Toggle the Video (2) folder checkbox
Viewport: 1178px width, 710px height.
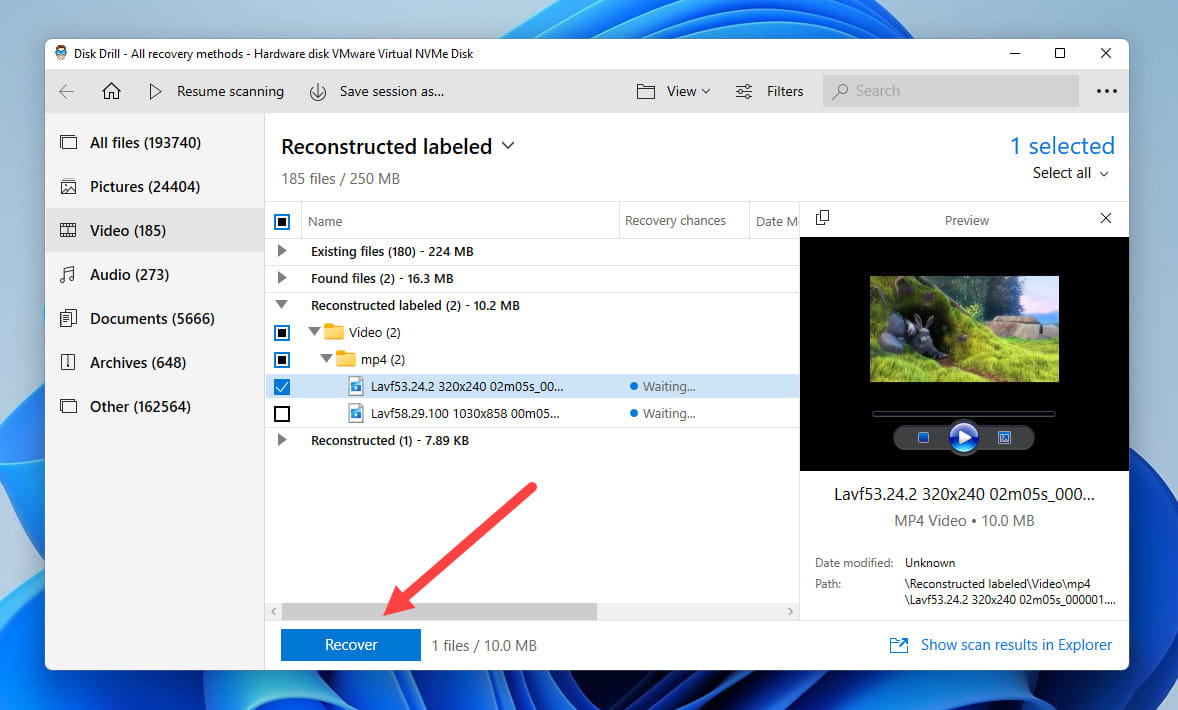(x=282, y=333)
